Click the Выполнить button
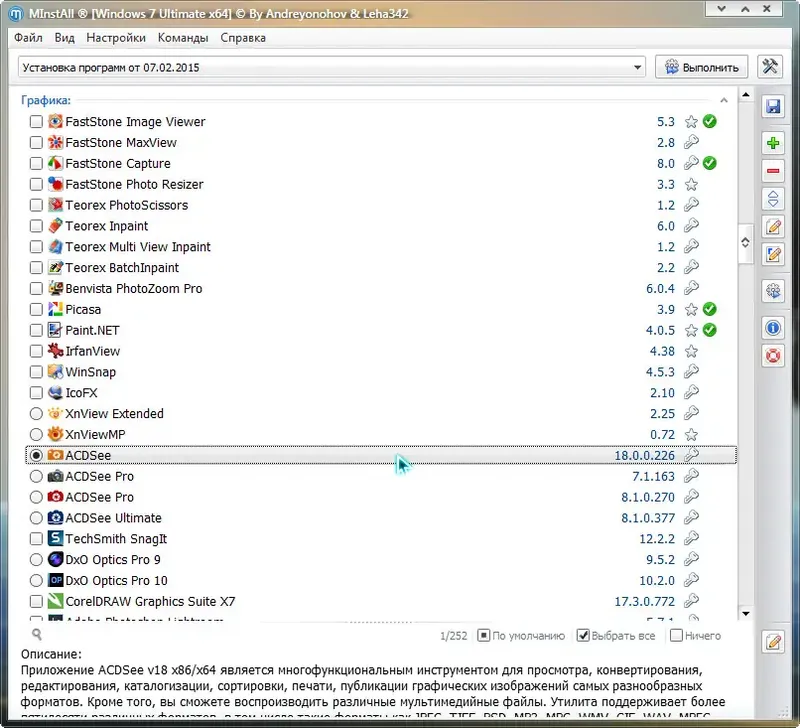Image resolution: width=800 pixels, height=728 pixels. coord(702,67)
